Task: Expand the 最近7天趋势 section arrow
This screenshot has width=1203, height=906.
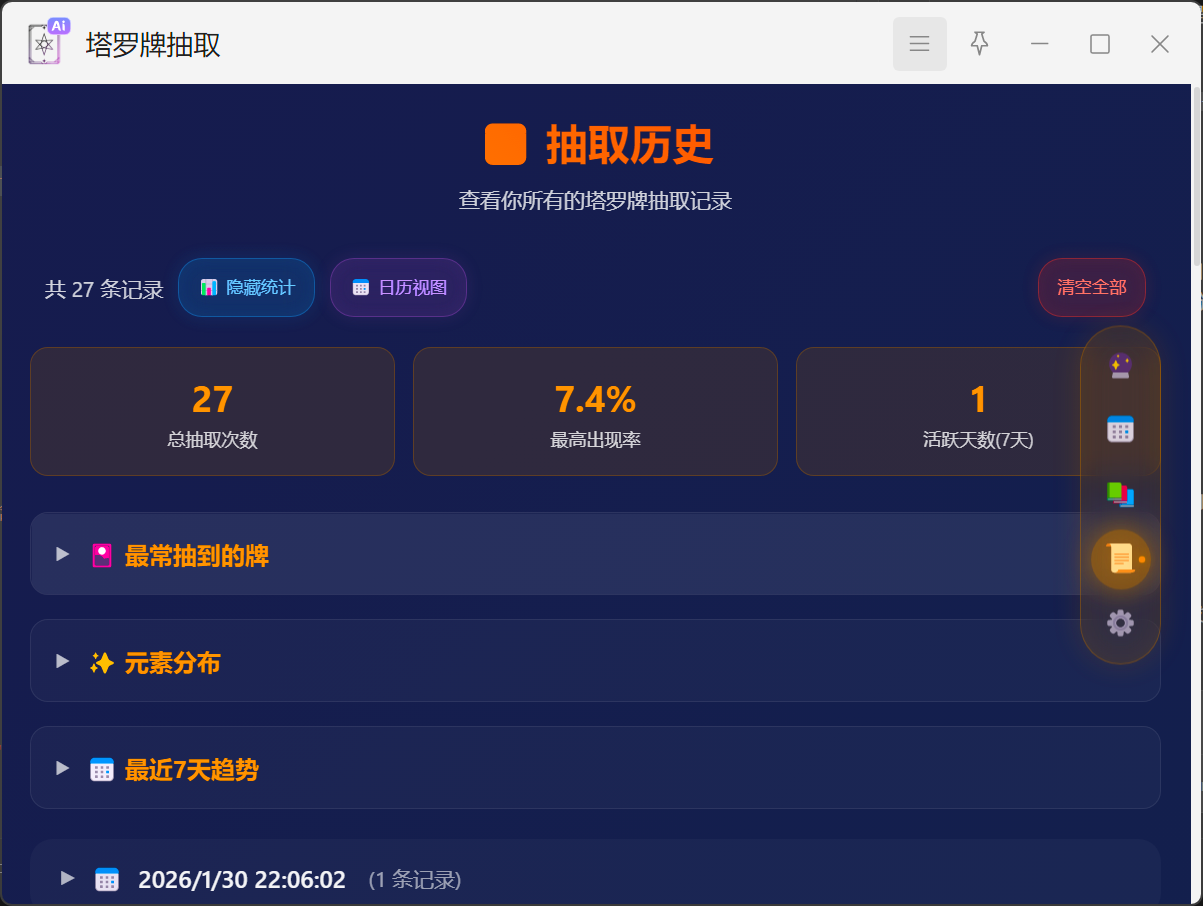Action: coord(63,768)
